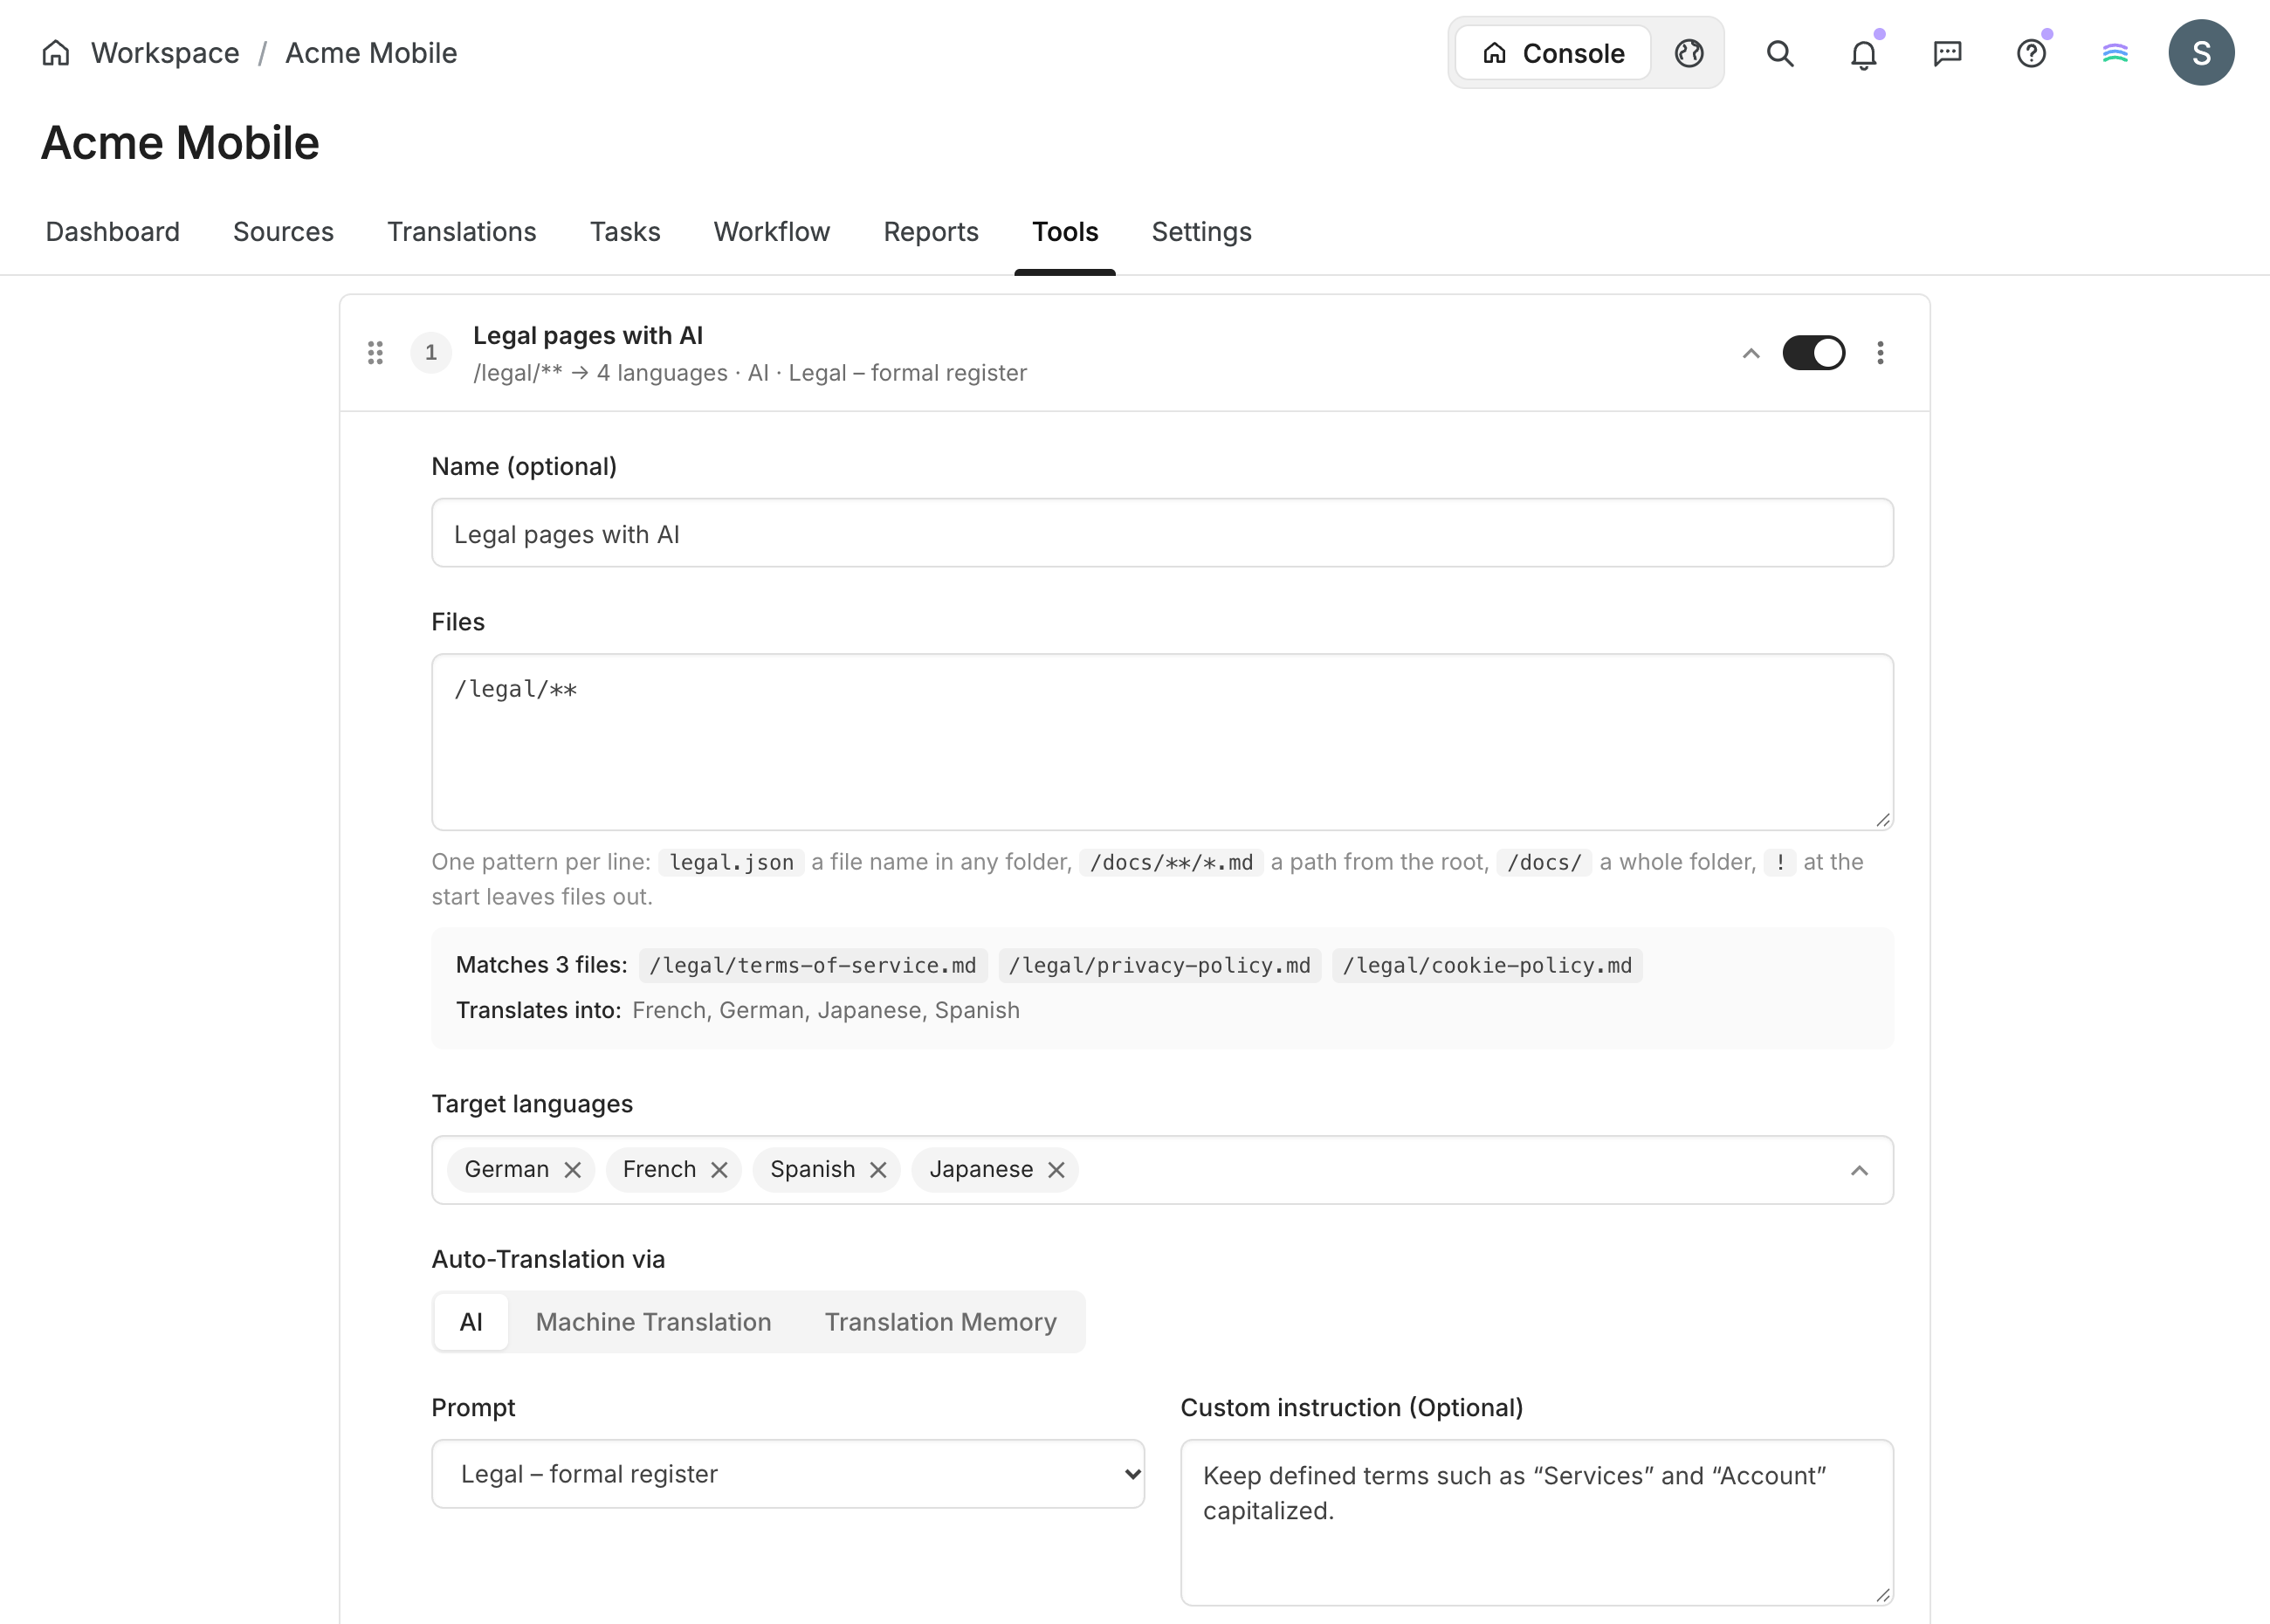
Task: Click the /legal/terms-of-service.md matched file
Action: (x=813, y=965)
